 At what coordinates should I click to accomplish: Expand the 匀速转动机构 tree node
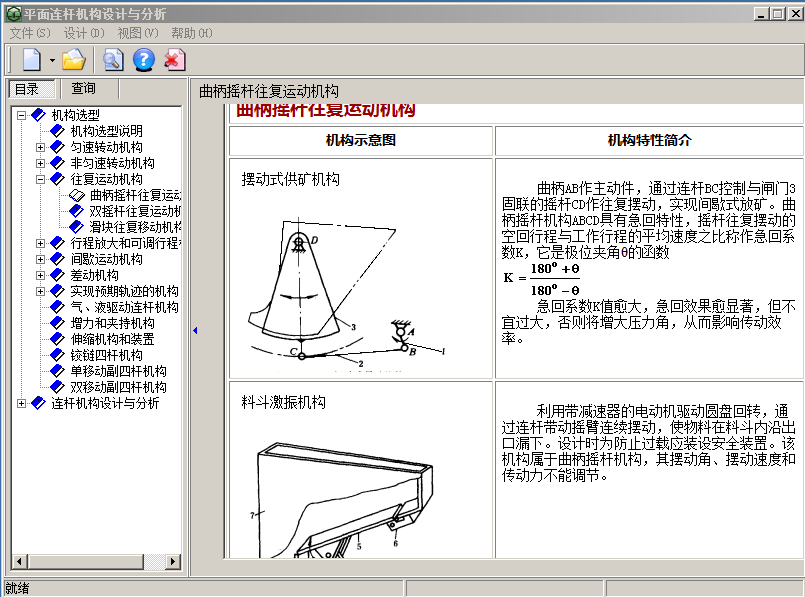click(x=40, y=147)
